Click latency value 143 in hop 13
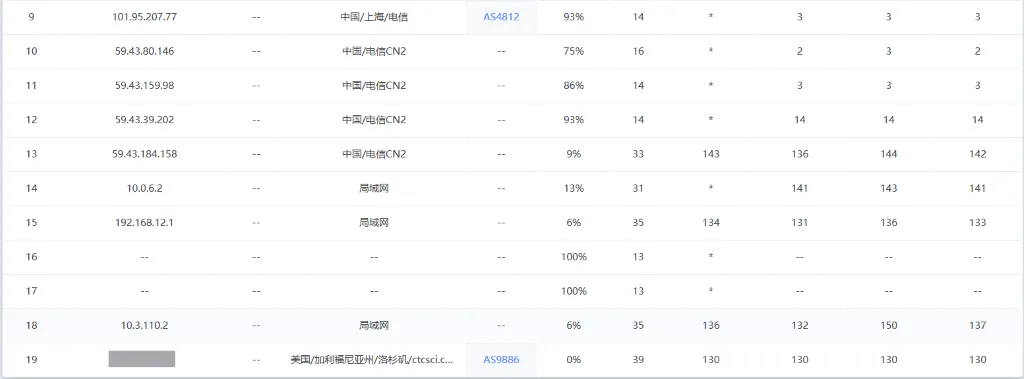 [711, 154]
